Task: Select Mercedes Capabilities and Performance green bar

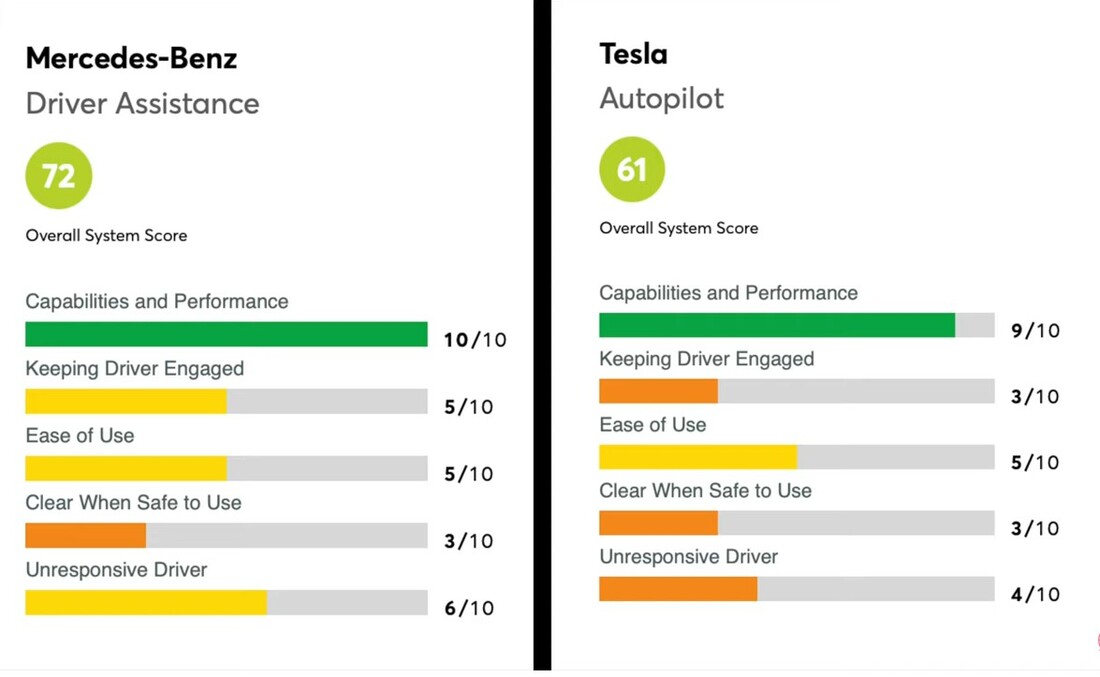Action: (226, 334)
